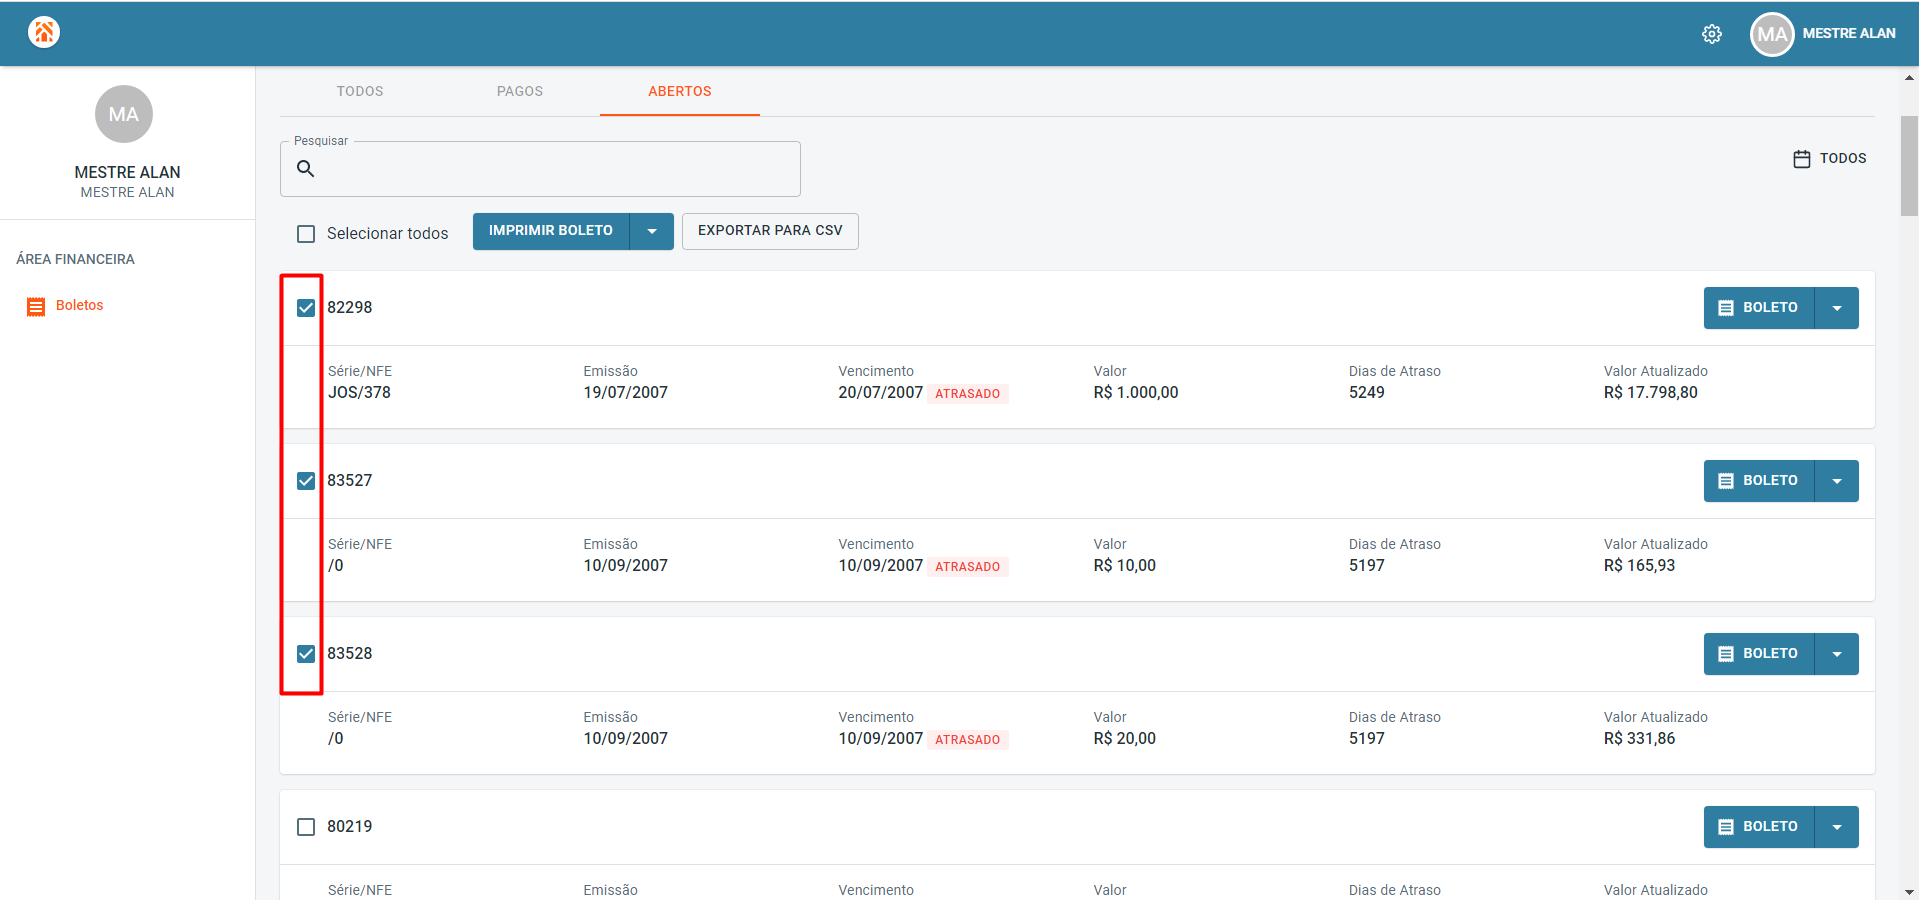This screenshot has height=900, width=1919.
Task: Expand the Boleto dropdown arrow for 83528
Action: pyautogui.click(x=1837, y=654)
